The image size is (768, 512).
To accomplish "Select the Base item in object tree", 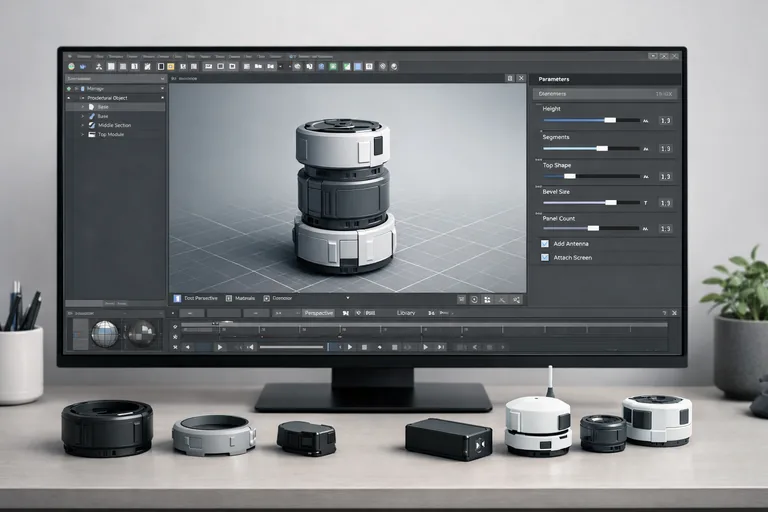I will tap(103, 116).
